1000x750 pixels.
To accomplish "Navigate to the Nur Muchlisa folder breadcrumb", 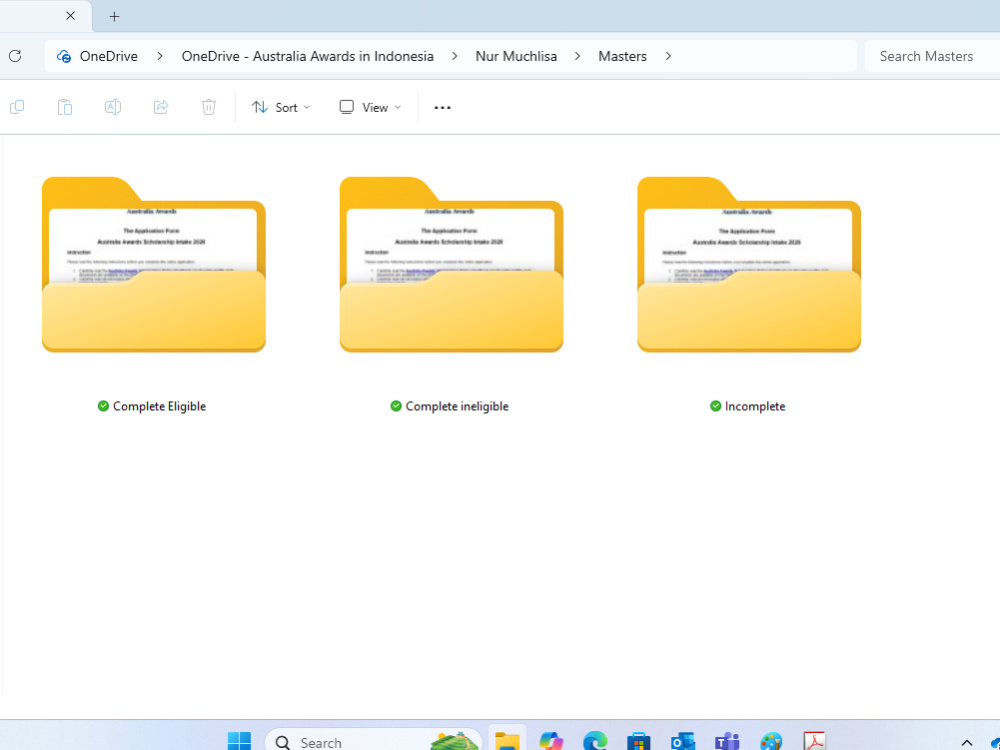I will [x=516, y=56].
